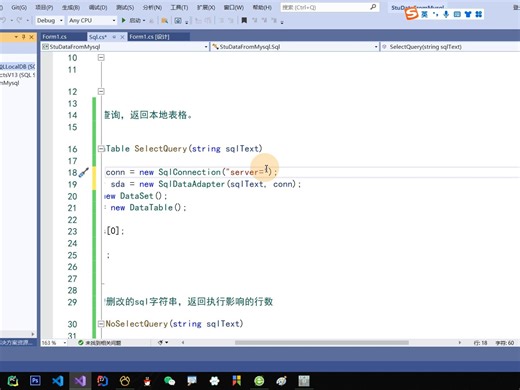Click the Sogou microphone voice input icon

[446, 14]
